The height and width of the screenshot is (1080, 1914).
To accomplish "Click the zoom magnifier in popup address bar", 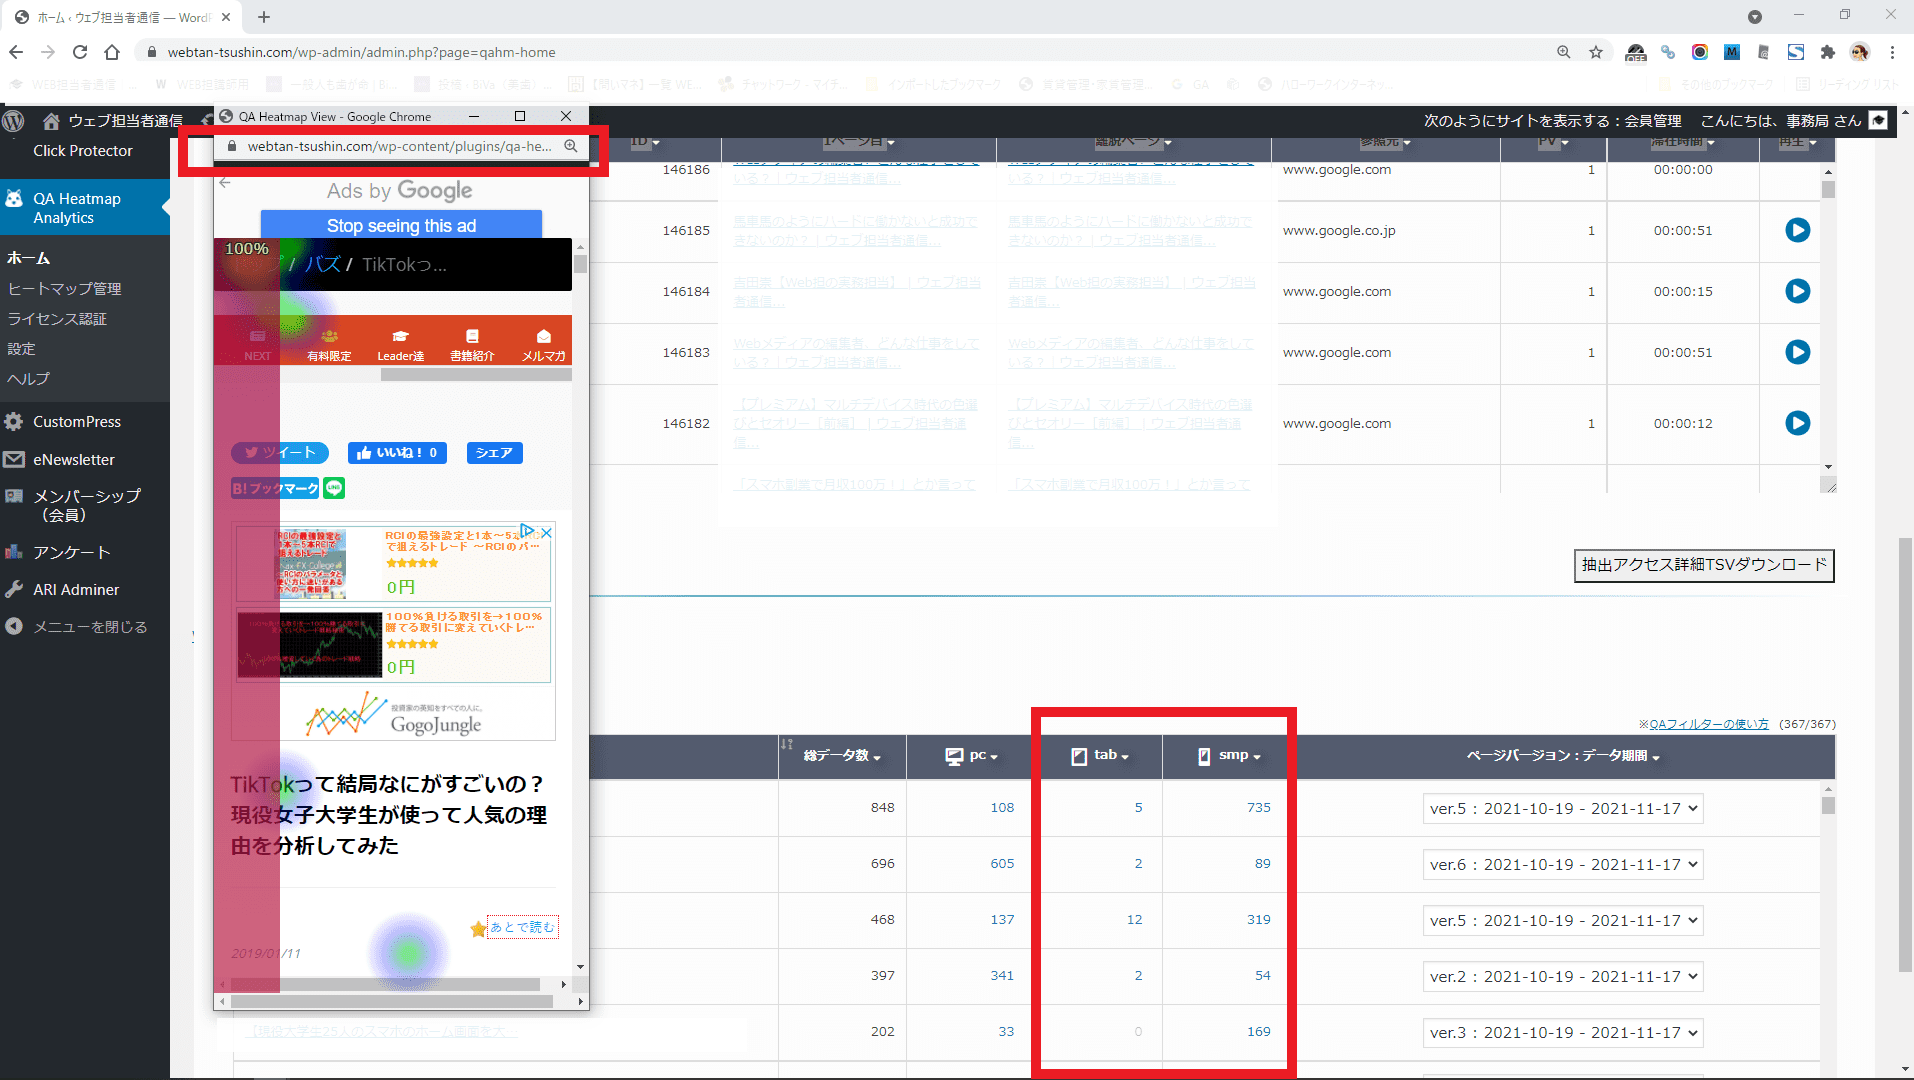I will pos(571,146).
